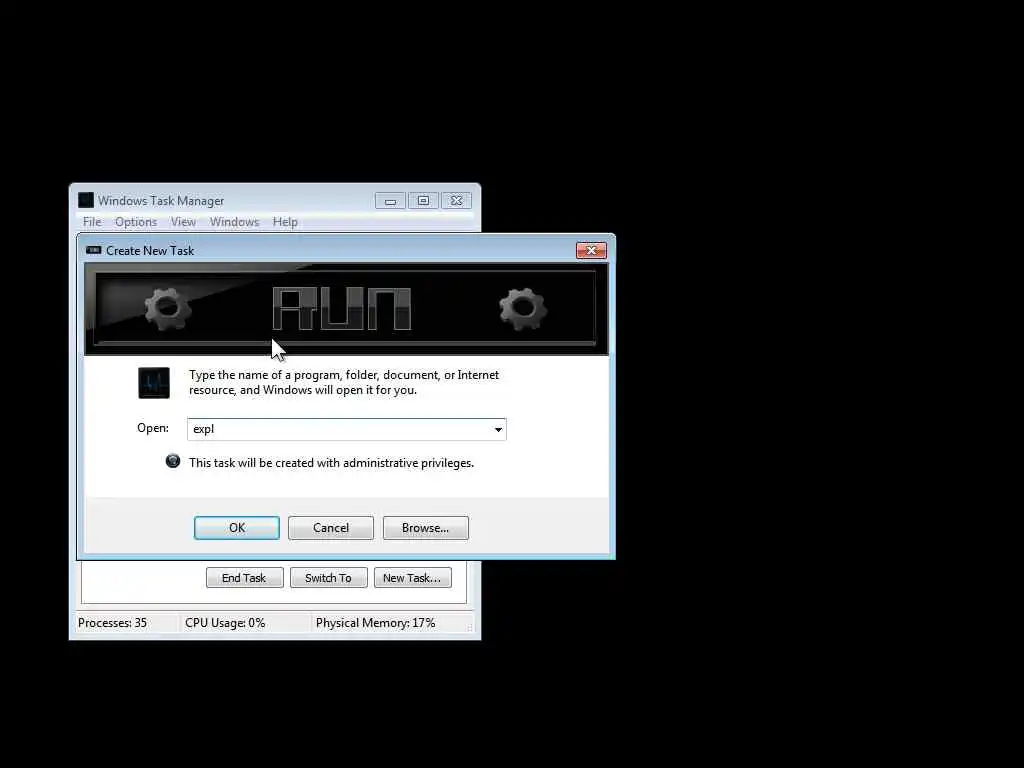The height and width of the screenshot is (768, 1024).
Task: Click the Physical Memory: 17% status entry
Action: (376, 623)
